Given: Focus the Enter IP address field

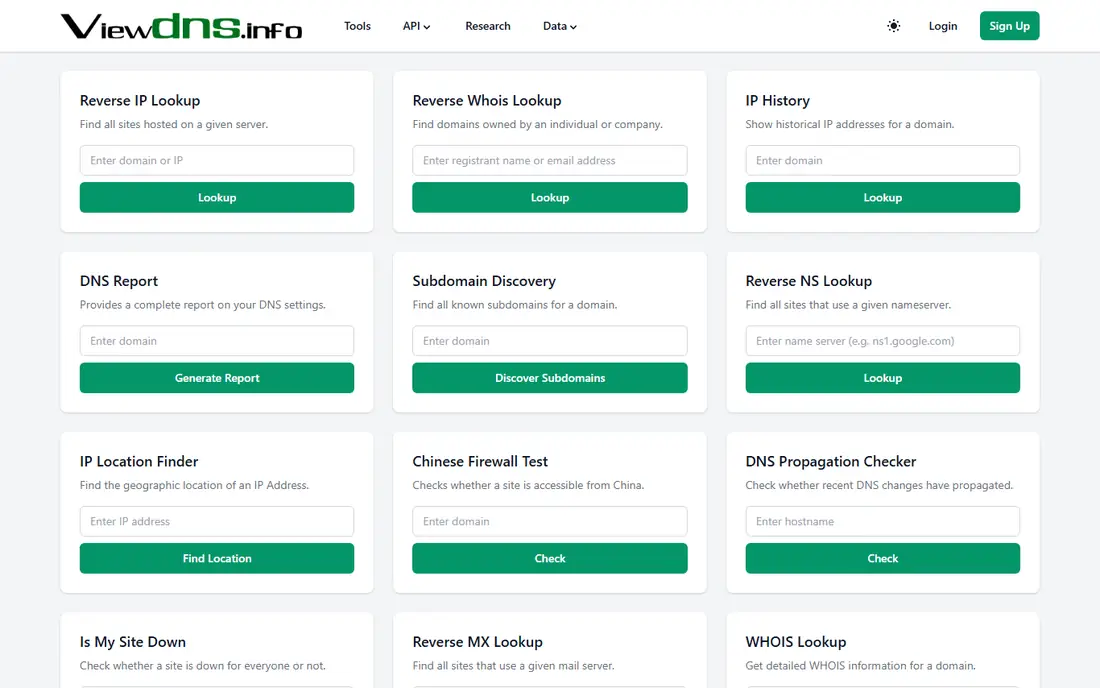Looking at the screenshot, I should tap(217, 522).
